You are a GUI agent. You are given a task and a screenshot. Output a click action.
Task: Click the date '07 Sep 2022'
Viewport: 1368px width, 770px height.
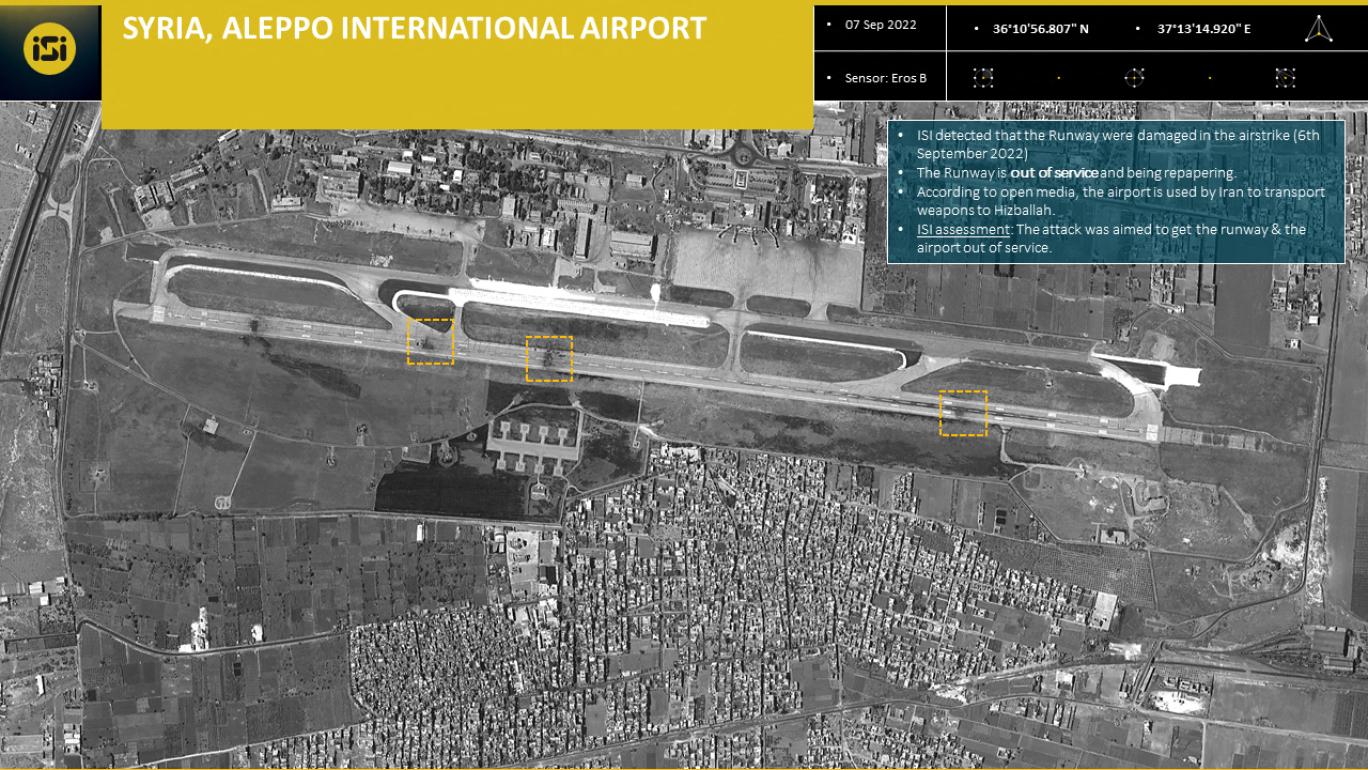(880, 25)
